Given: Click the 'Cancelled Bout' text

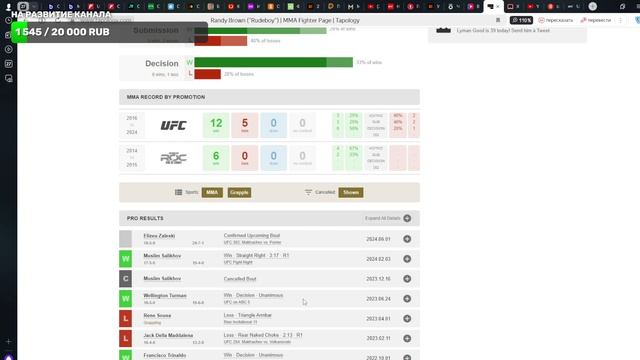Looking at the screenshot, I should (x=240, y=279).
